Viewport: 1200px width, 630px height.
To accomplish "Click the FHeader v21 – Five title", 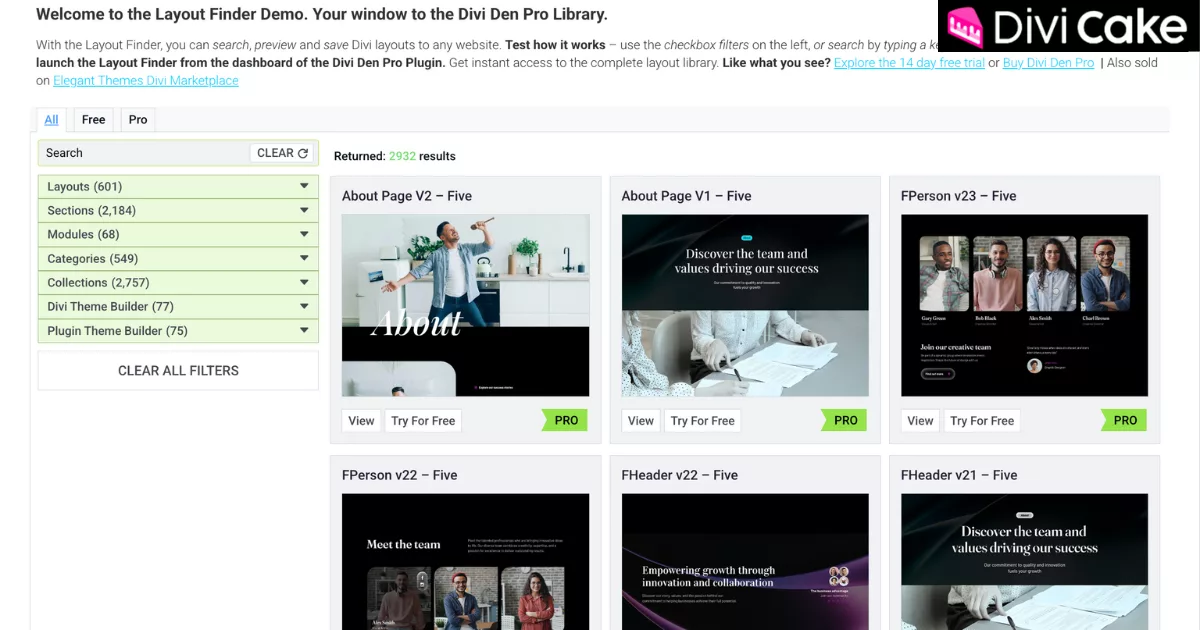I will click(x=959, y=475).
